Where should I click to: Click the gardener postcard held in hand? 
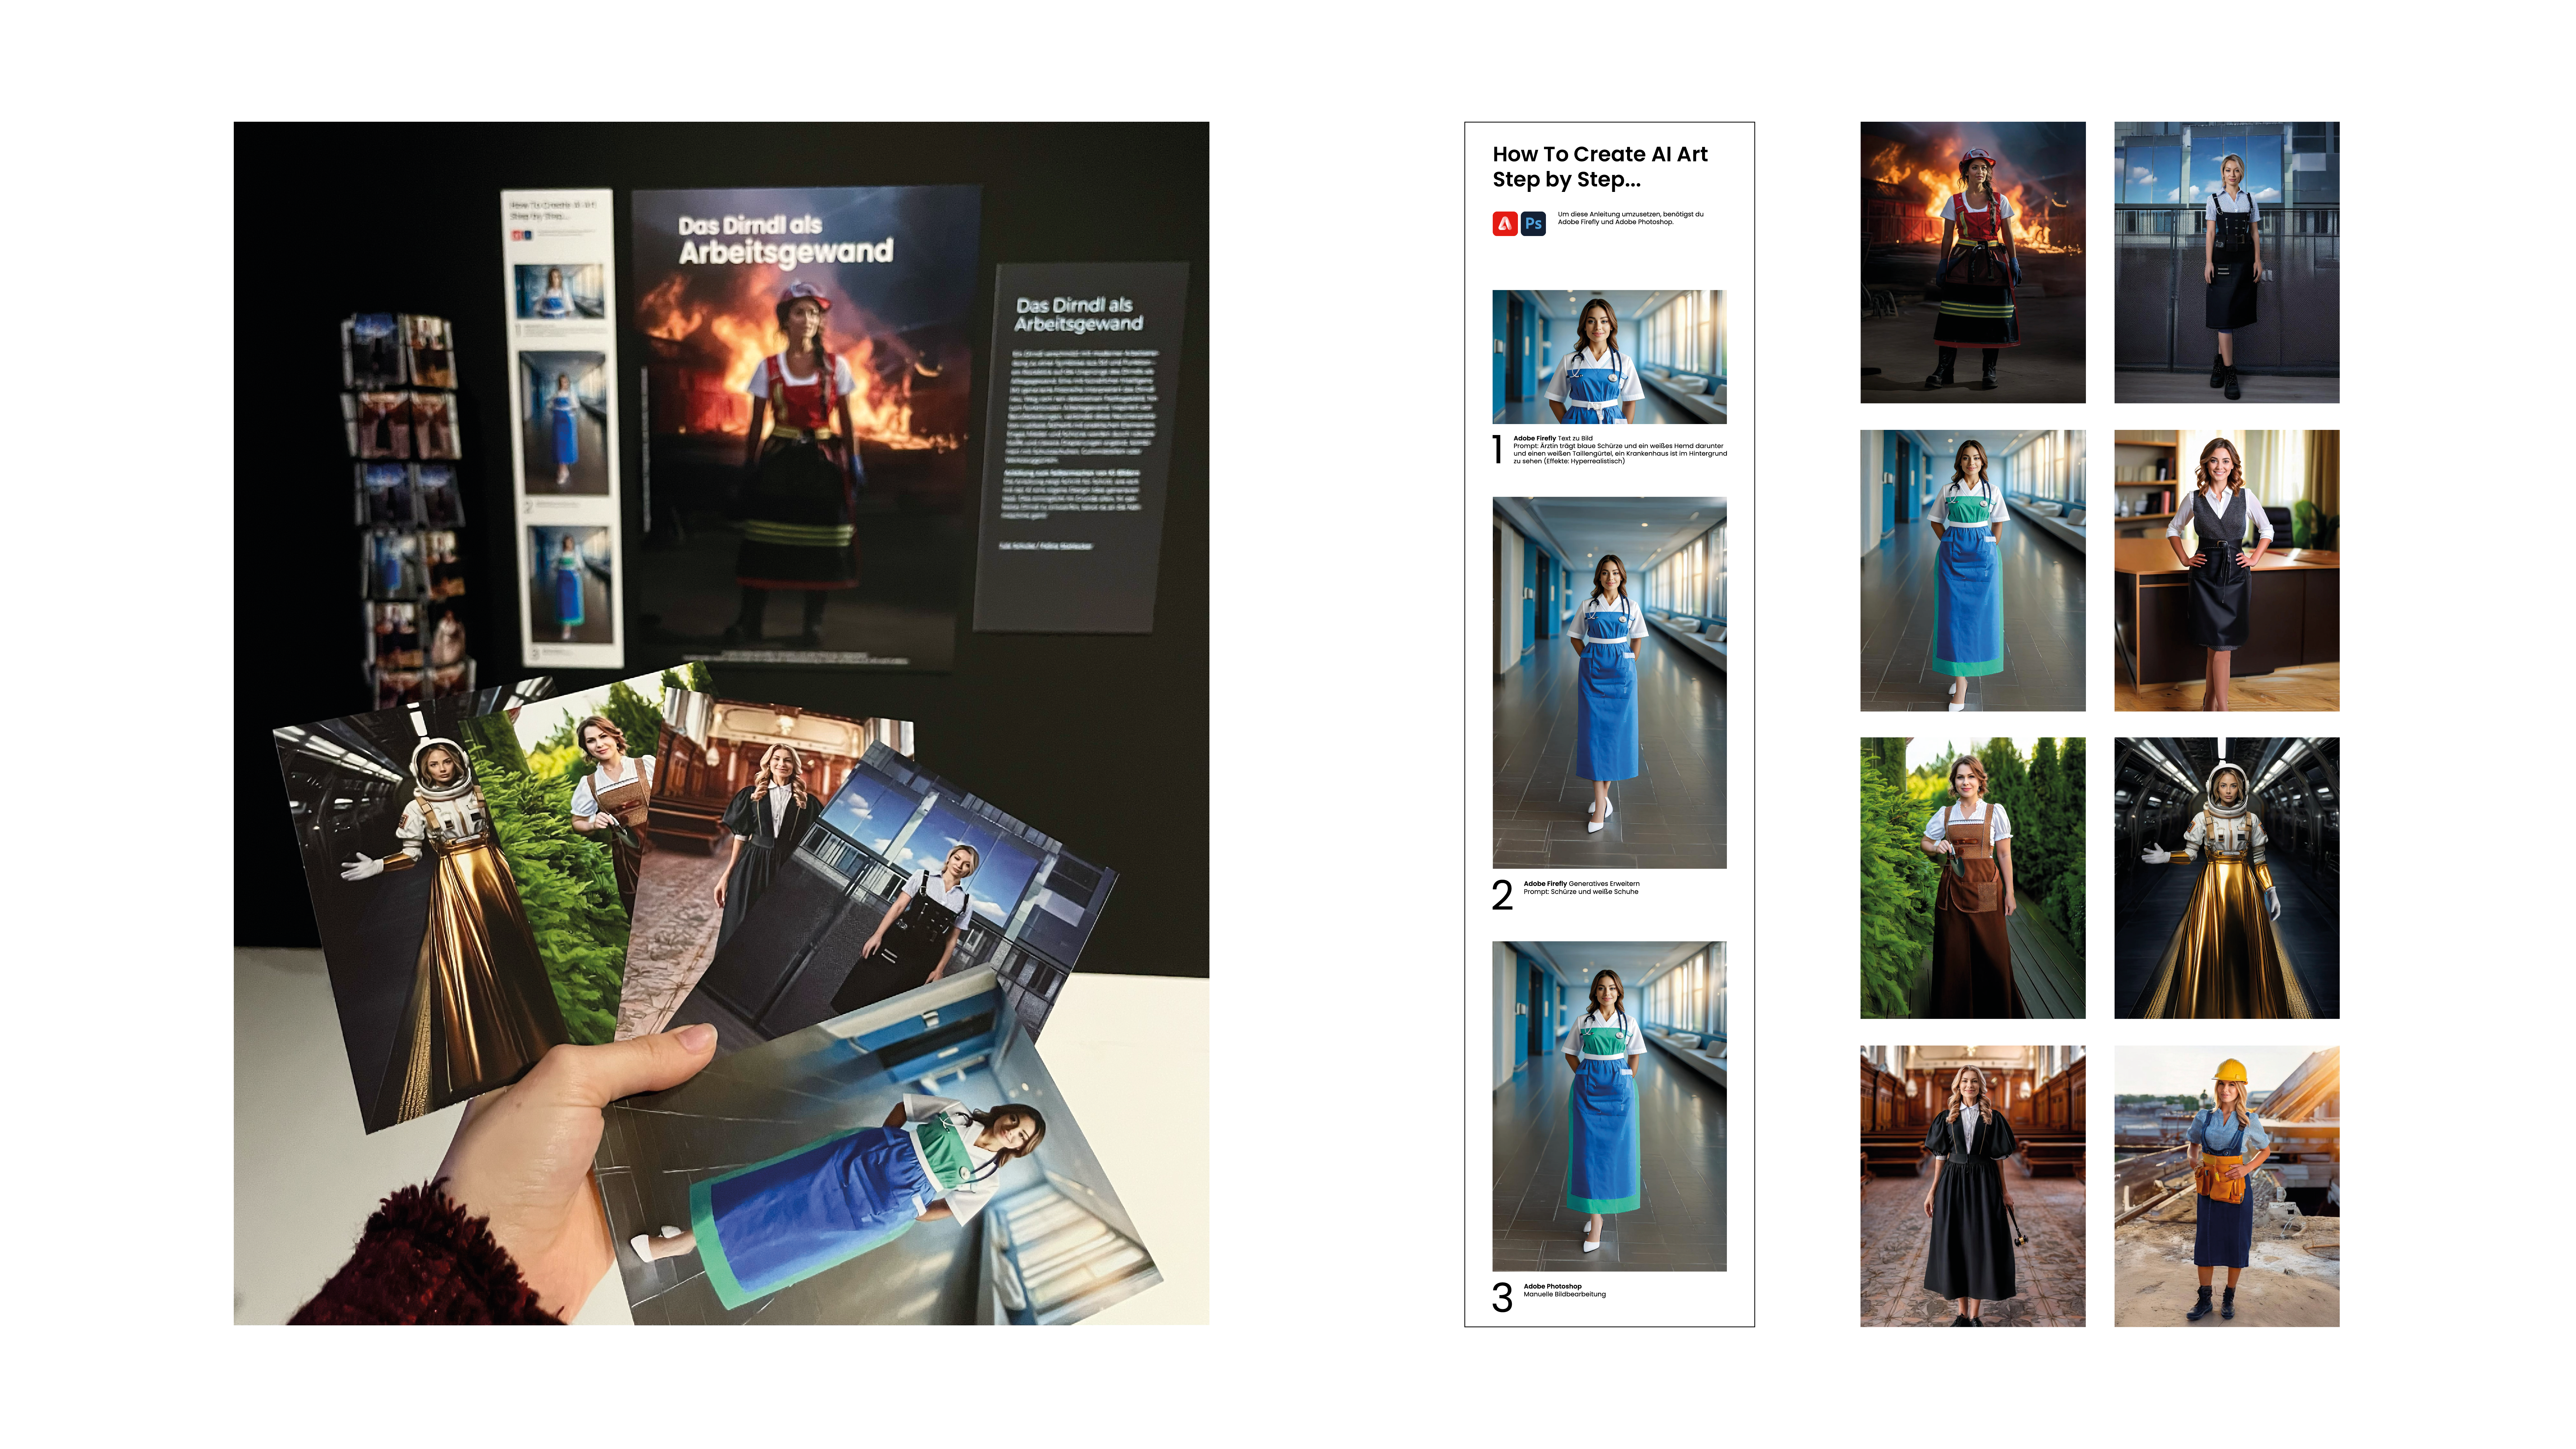tap(590, 850)
